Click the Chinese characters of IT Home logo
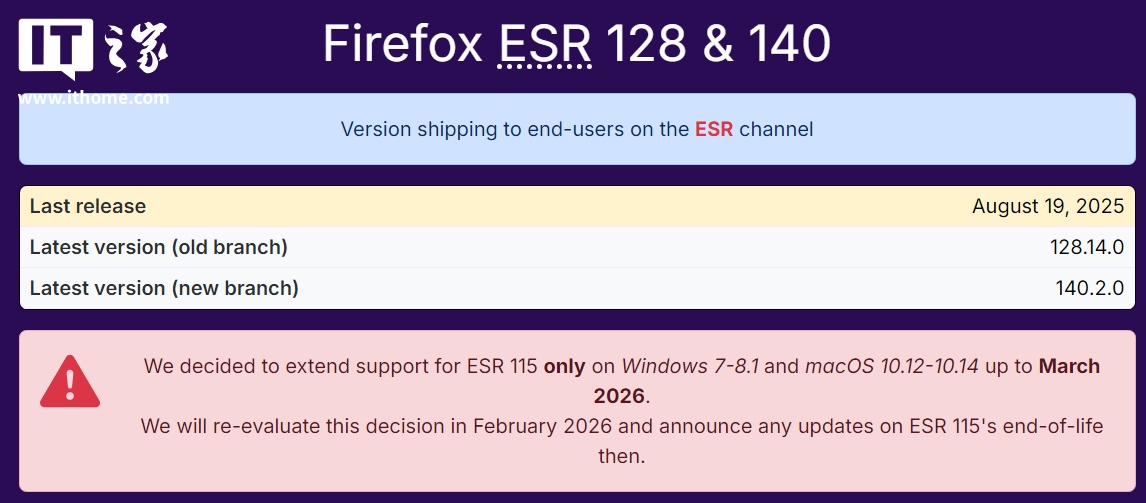 (136, 48)
